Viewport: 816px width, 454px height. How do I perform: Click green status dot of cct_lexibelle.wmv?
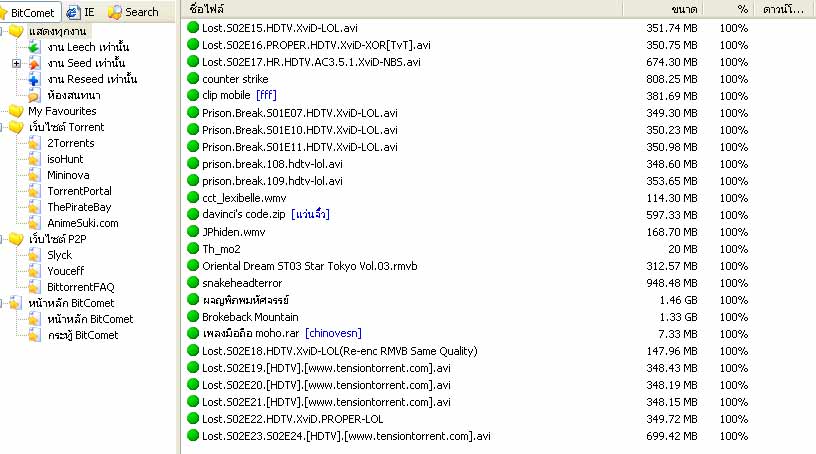pyautogui.click(x=193, y=198)
